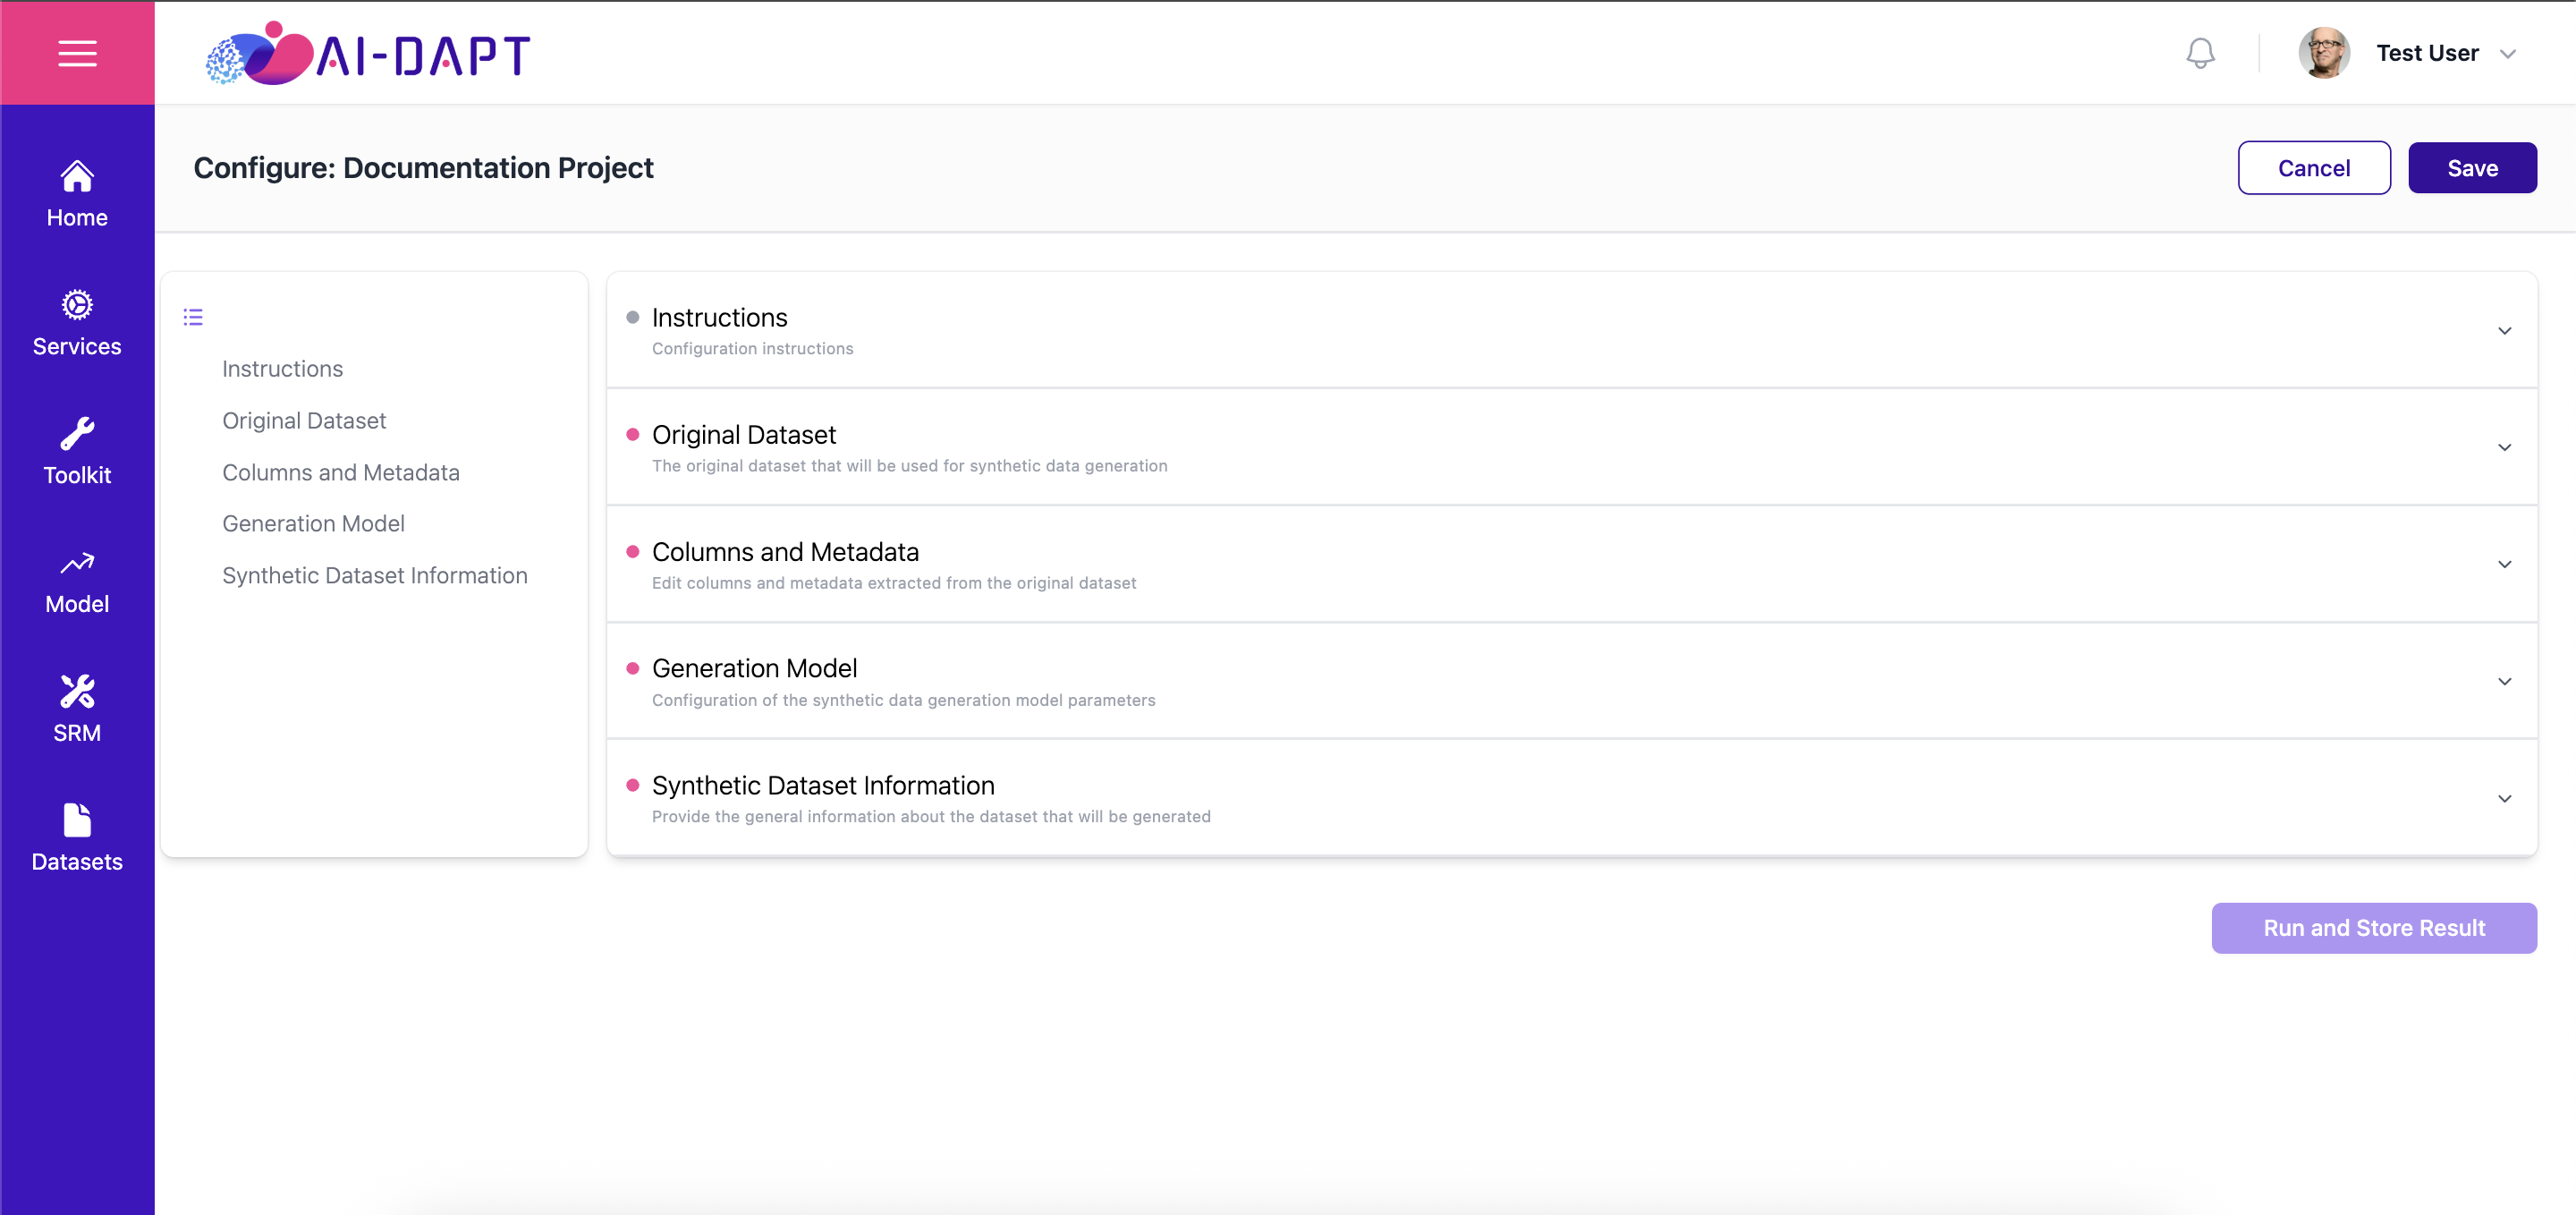Click the Columns and Metadata section title
The image size is (2576, 1215).
(785, 551)
